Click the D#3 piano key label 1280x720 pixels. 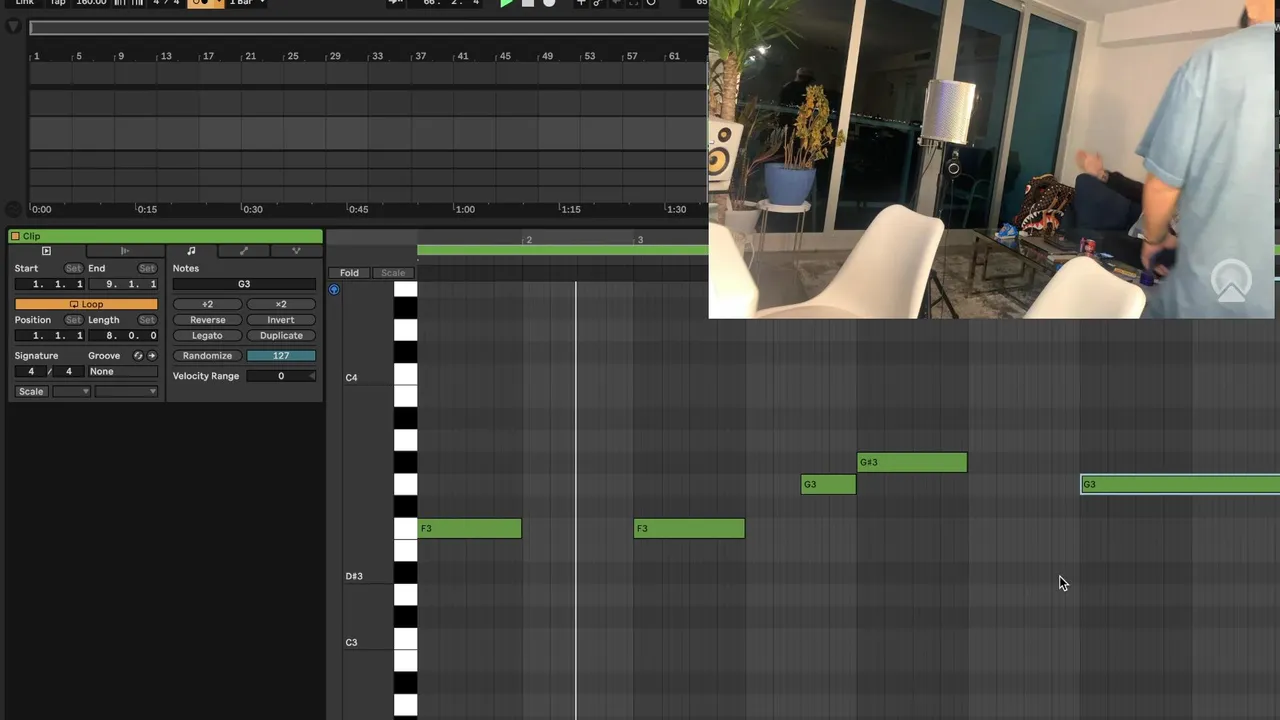tap(354, 576)
